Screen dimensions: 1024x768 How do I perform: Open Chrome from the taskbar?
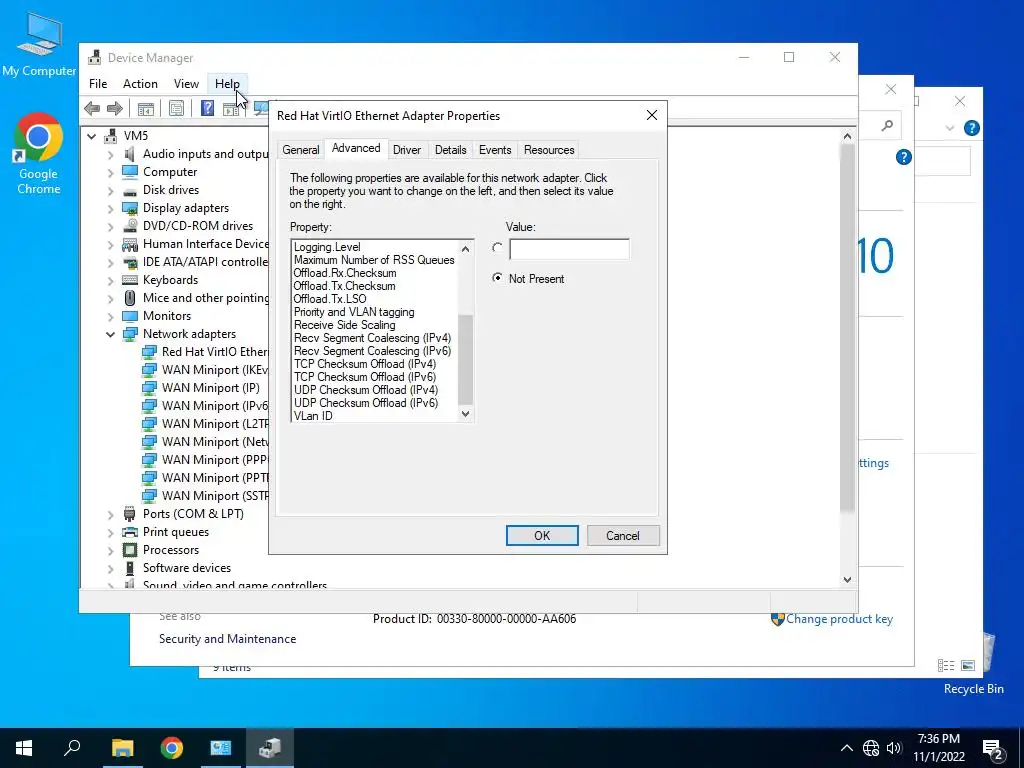(x=171, y=748)
